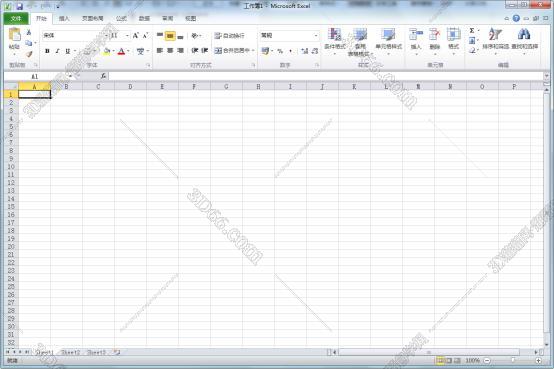The image size is (554, 369).
Task: Open Cell Styles
Action: point(388,41)
